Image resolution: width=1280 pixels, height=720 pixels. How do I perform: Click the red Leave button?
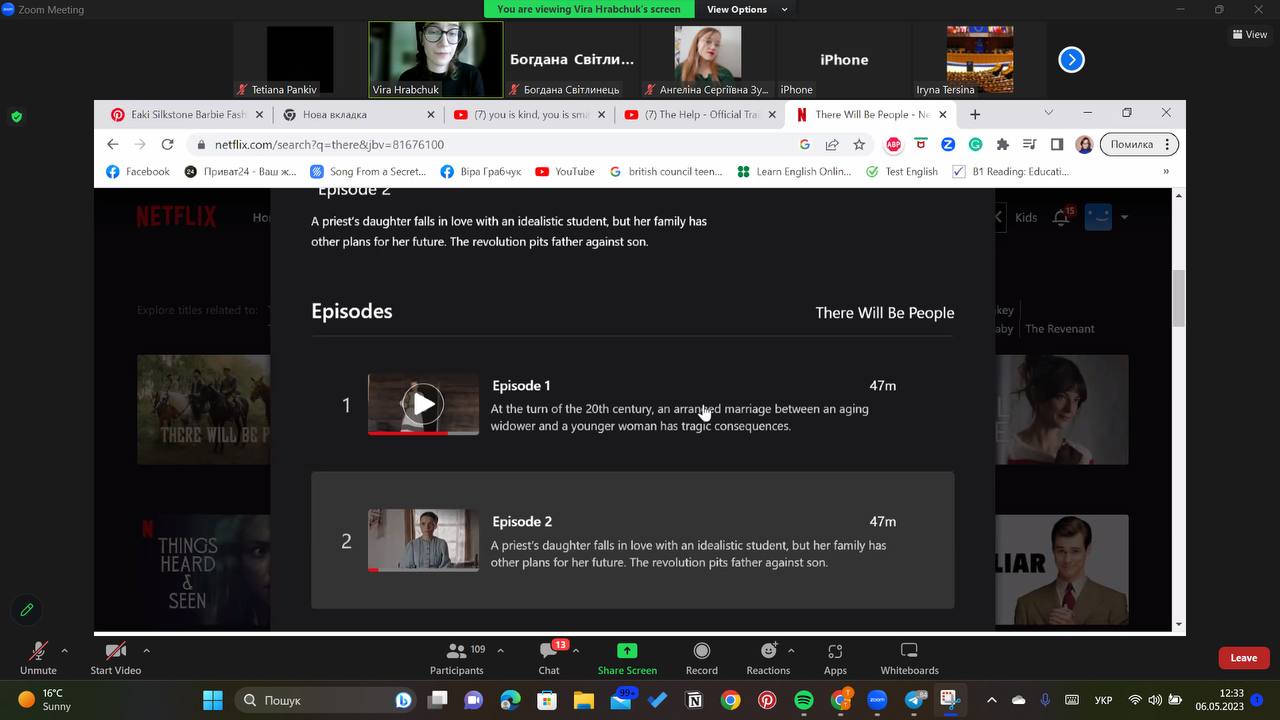point(1243,658)
